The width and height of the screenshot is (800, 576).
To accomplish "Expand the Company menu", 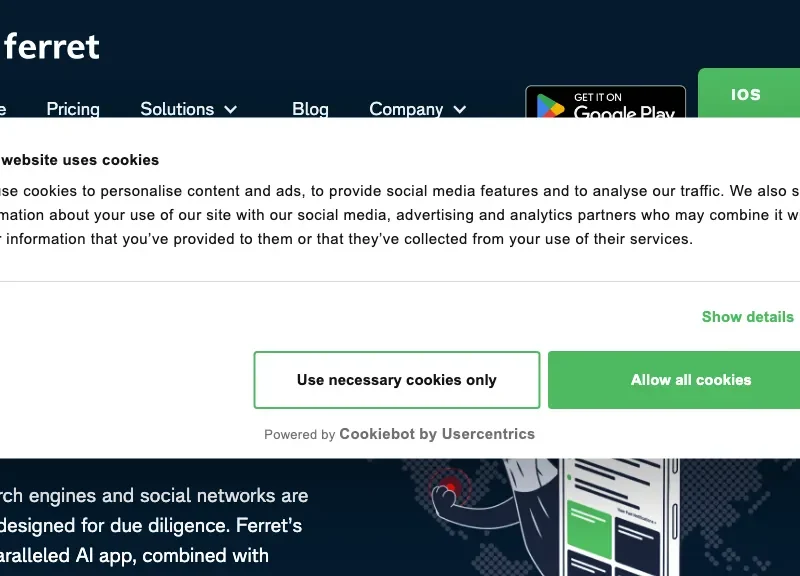I will point(417,109).
